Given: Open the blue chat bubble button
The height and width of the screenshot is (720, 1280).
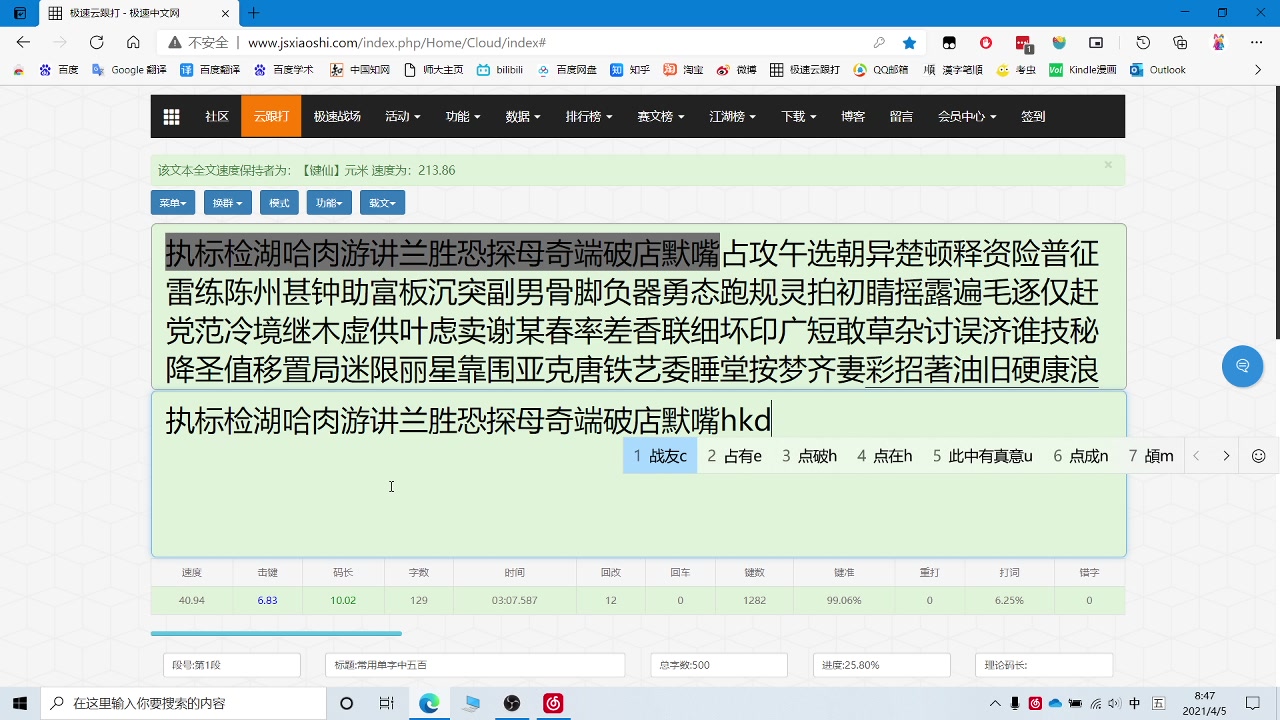Looking at the screenshot, I should (x=1242, y=366).
